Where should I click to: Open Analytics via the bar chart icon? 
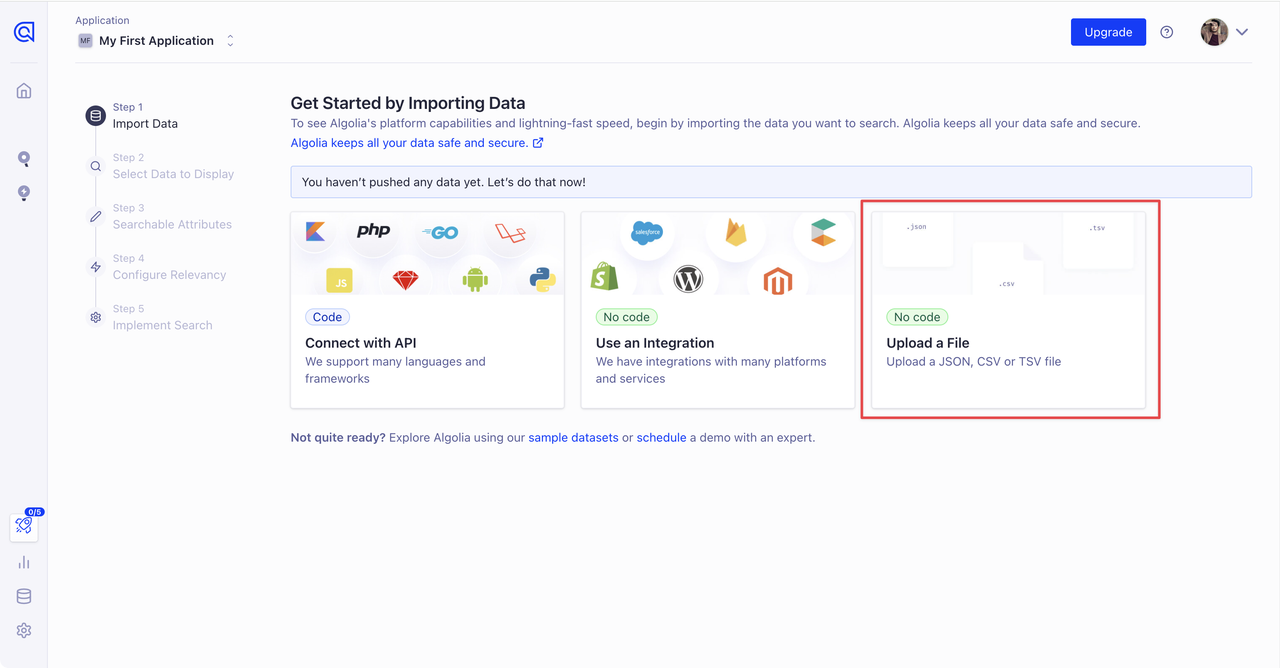(23, 561)
